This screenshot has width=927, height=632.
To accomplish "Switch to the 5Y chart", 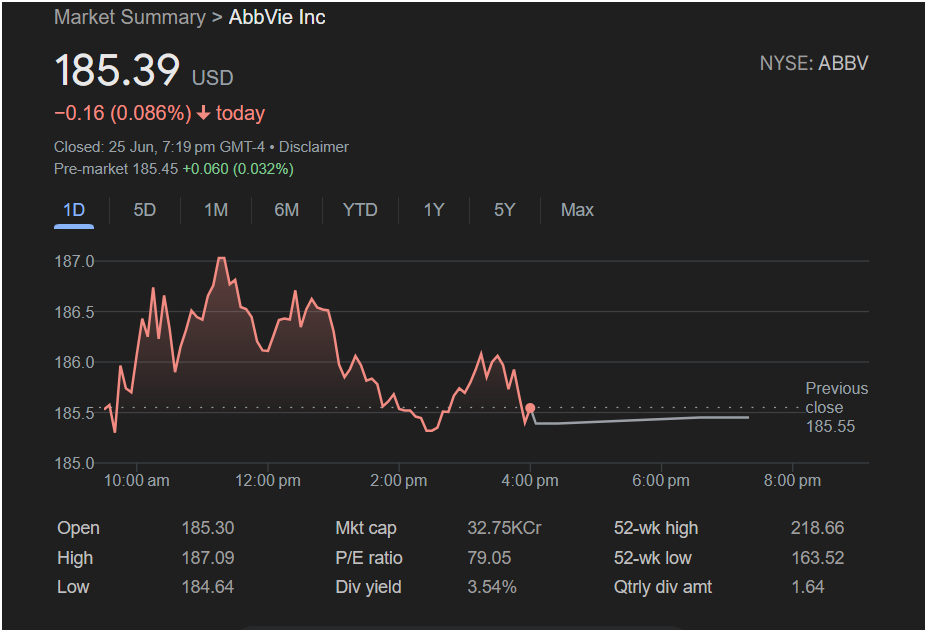I will point(504,210).
